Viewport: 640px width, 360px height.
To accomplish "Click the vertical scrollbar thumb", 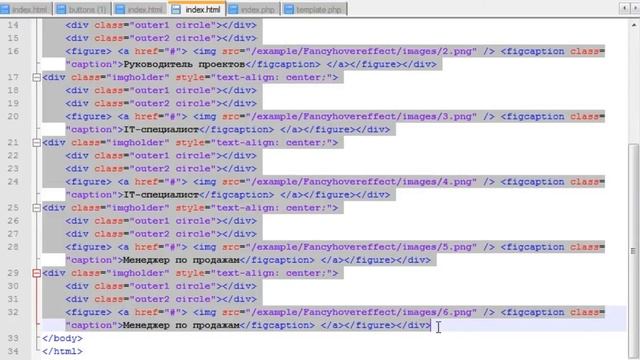I will [x=634, y=250].
